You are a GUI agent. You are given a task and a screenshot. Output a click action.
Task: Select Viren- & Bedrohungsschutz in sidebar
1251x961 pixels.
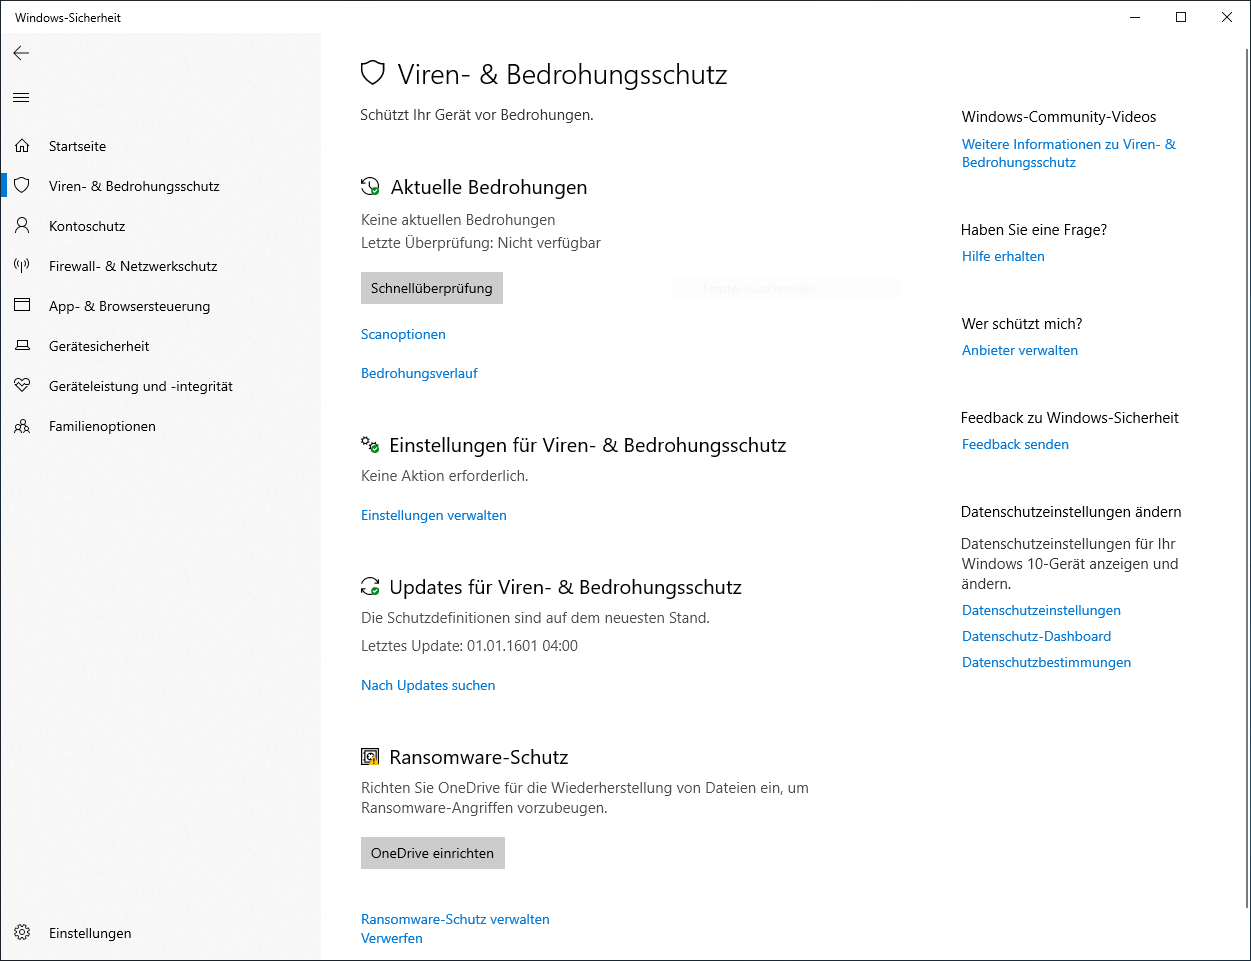point(134,186)
